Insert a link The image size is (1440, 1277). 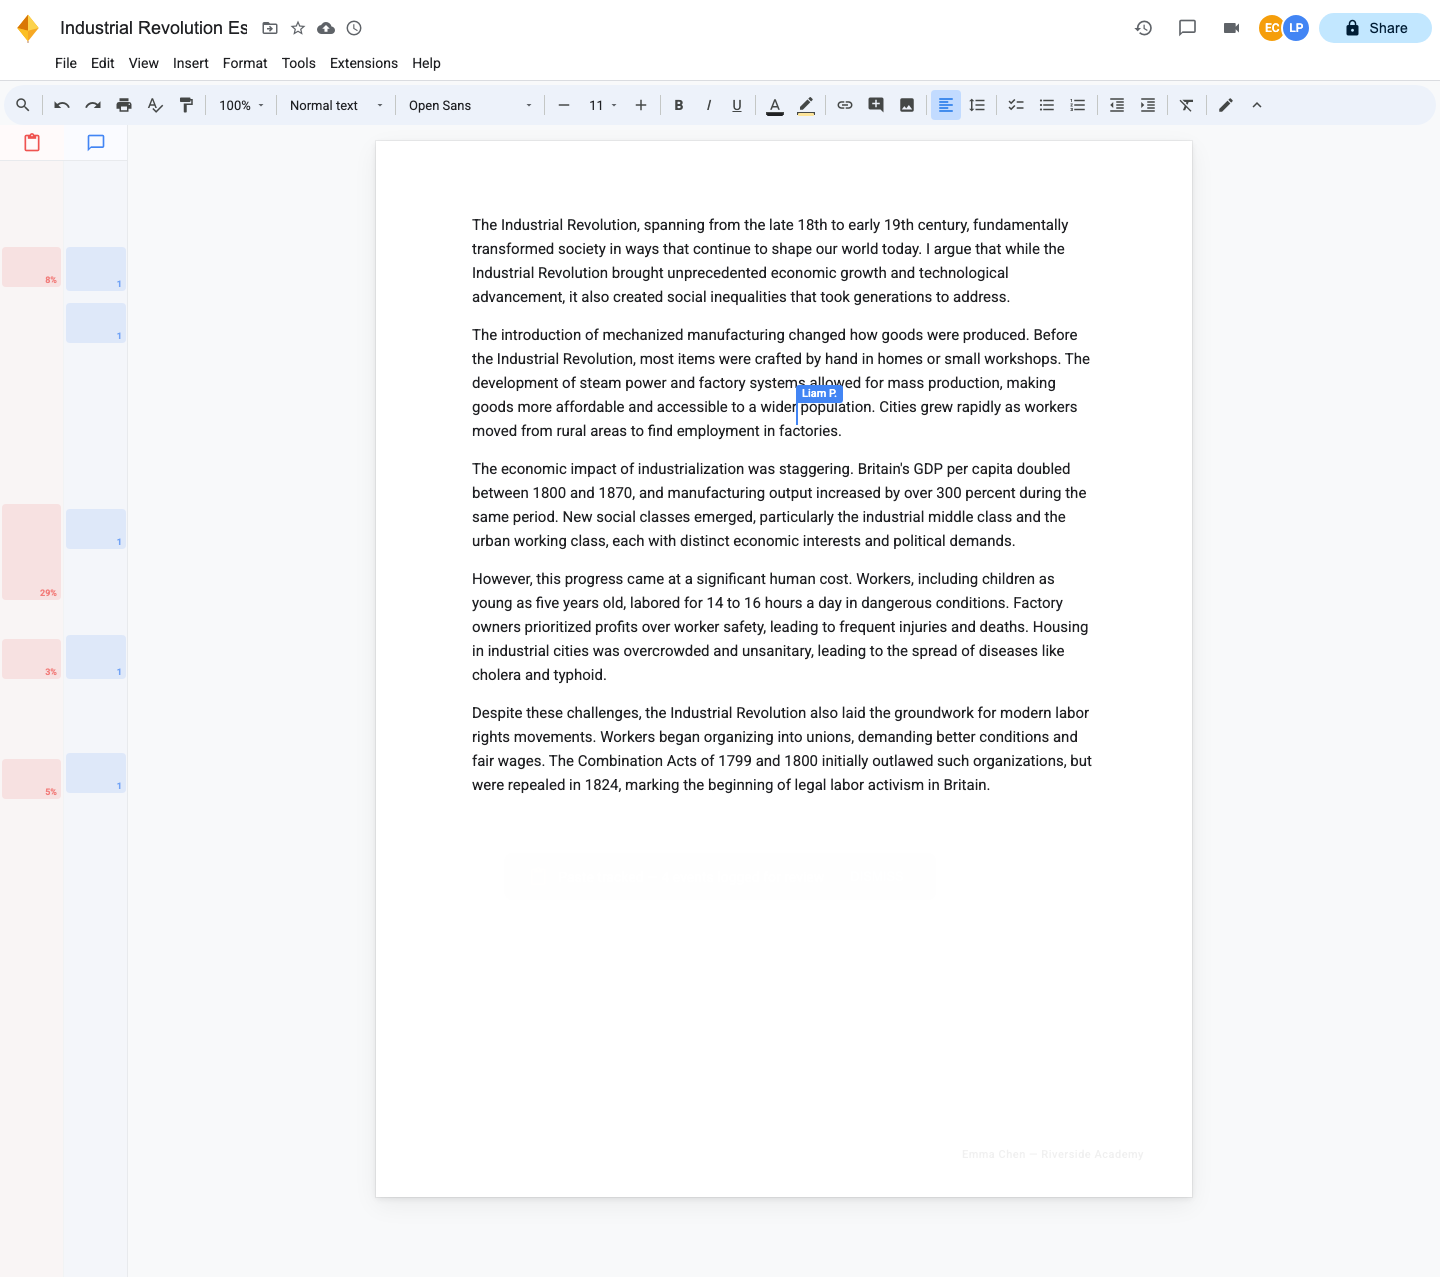pos(845,105)
